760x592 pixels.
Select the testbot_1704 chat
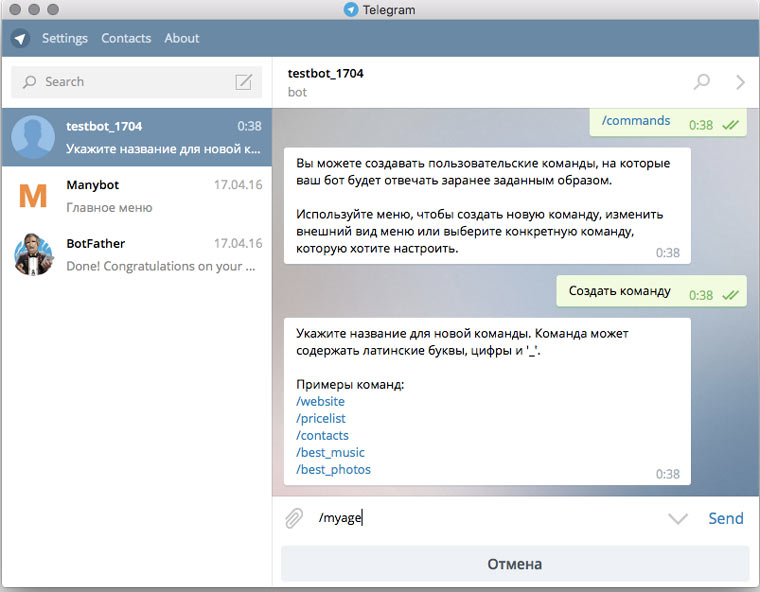137,137
